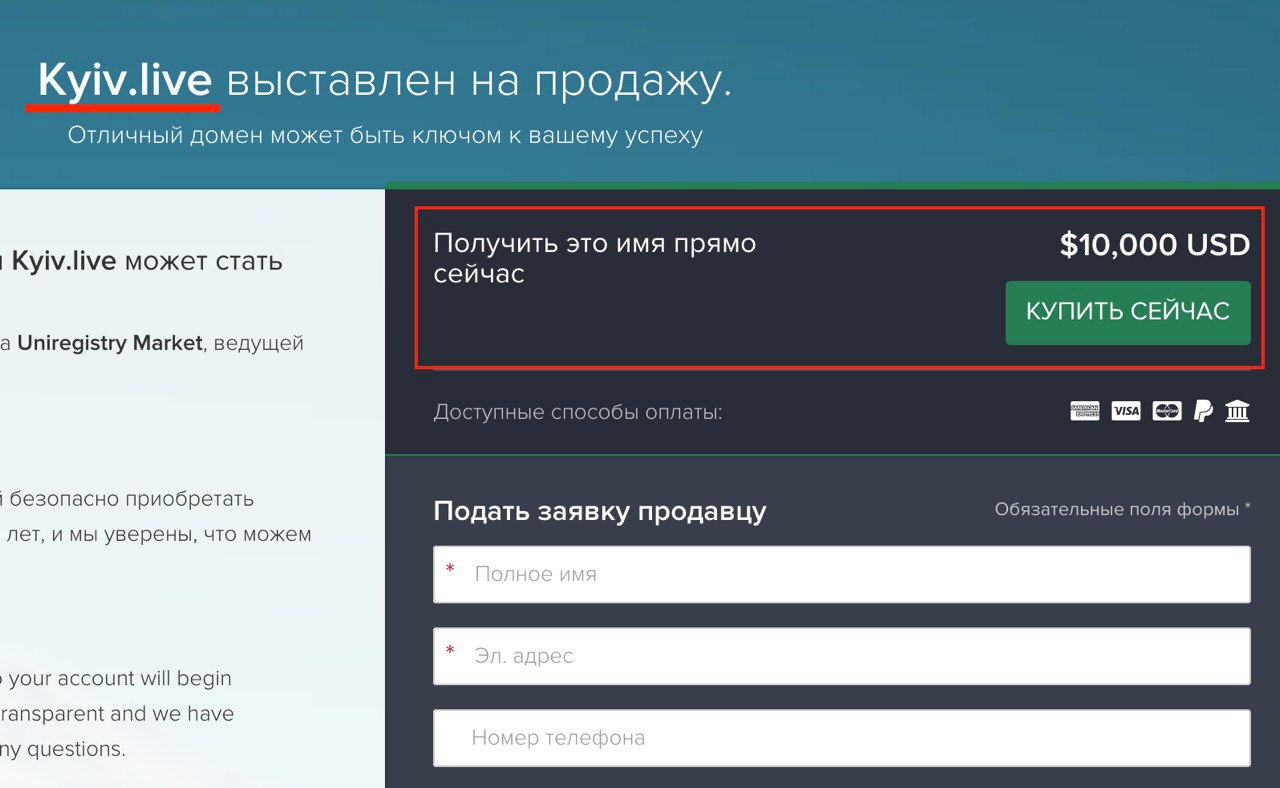This screenshot has width=1280, height=788.
Task: Click the Kyiv.live domain title in header
Action: point(125,80)
